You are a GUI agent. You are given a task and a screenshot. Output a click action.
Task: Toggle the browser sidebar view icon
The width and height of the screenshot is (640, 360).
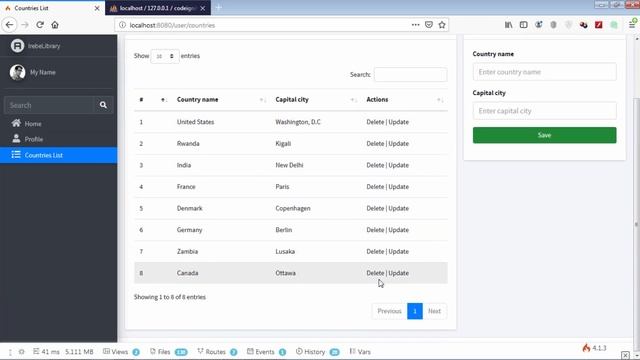pos(524,25)
